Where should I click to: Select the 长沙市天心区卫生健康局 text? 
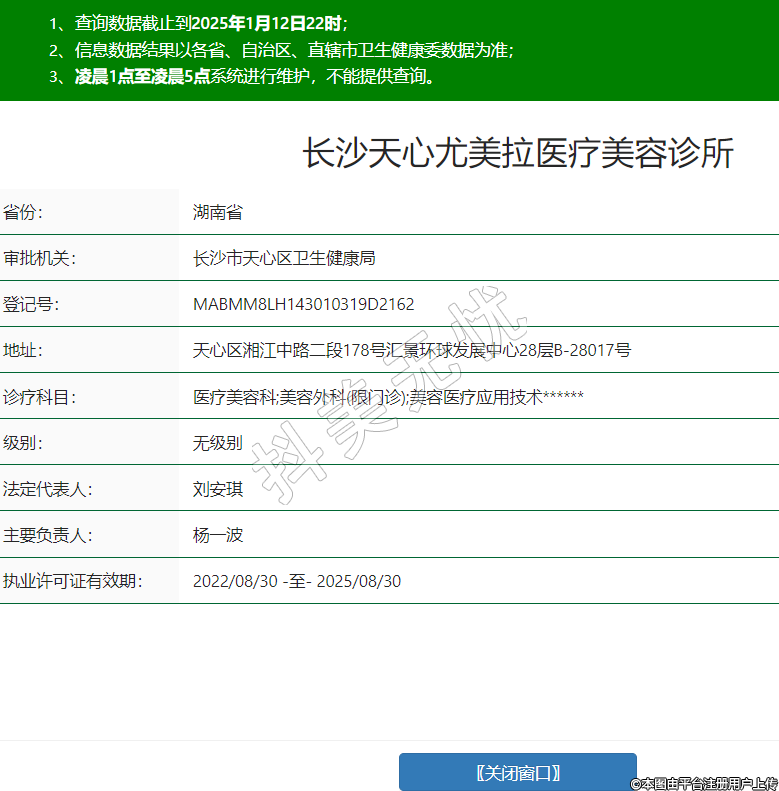(284, 258)
